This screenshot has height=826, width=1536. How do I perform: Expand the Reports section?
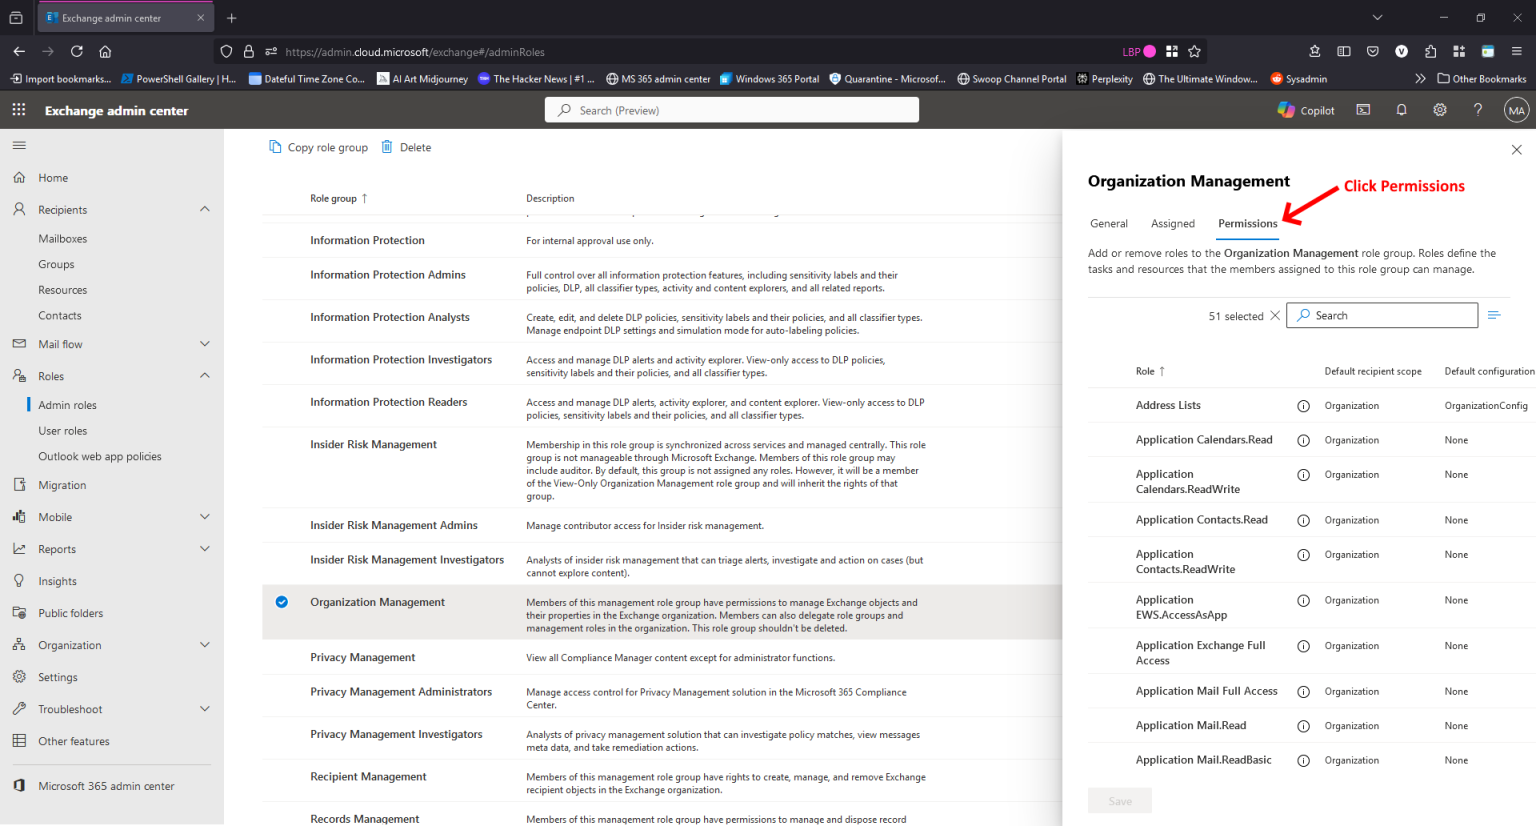coord(205,549)
